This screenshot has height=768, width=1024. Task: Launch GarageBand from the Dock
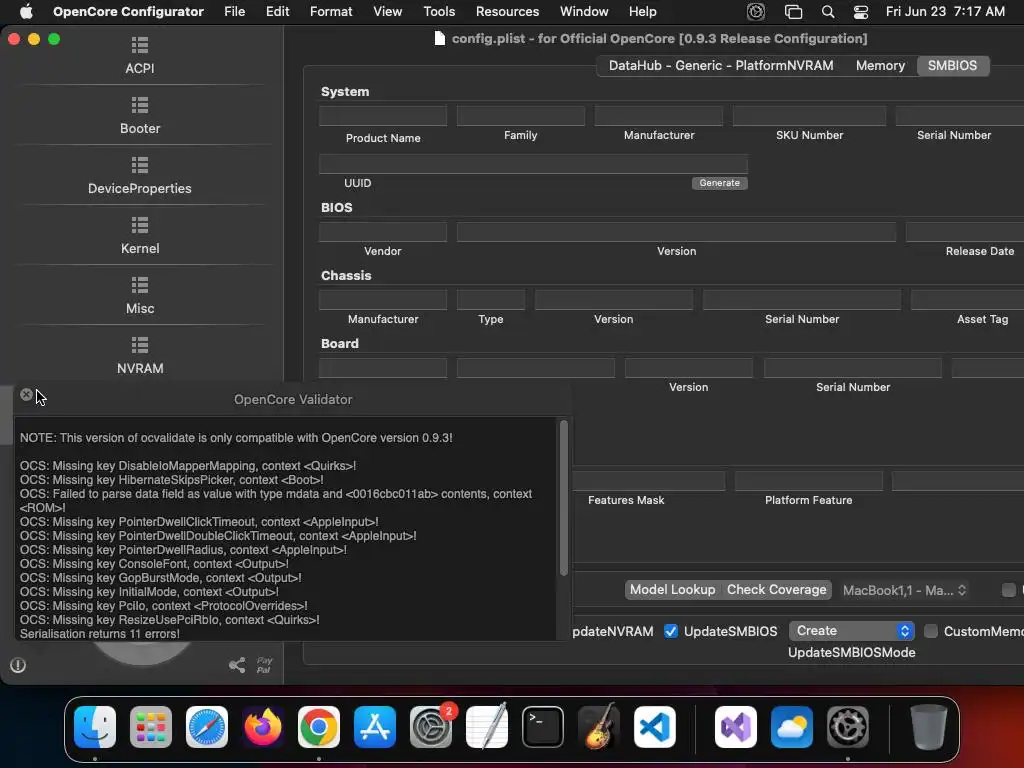599,726
